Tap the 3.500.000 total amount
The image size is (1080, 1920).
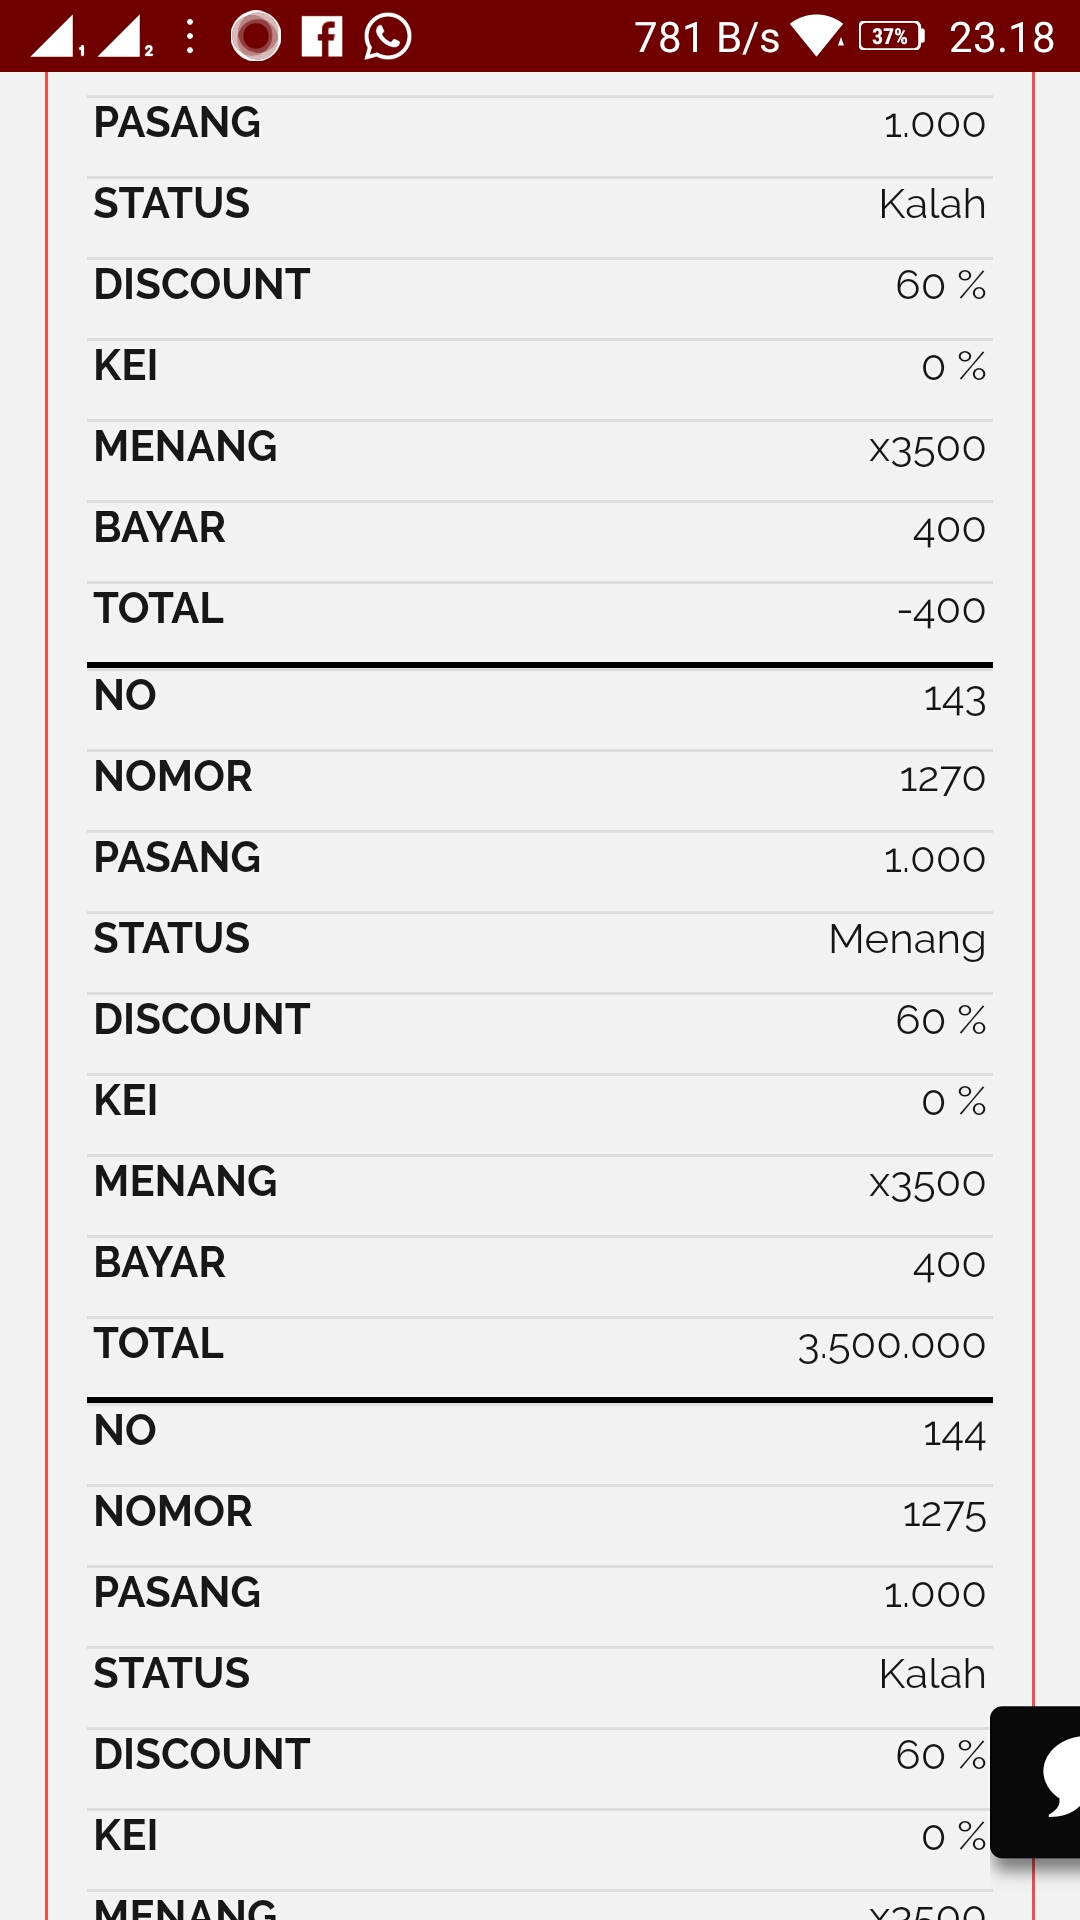point(891,1345)
